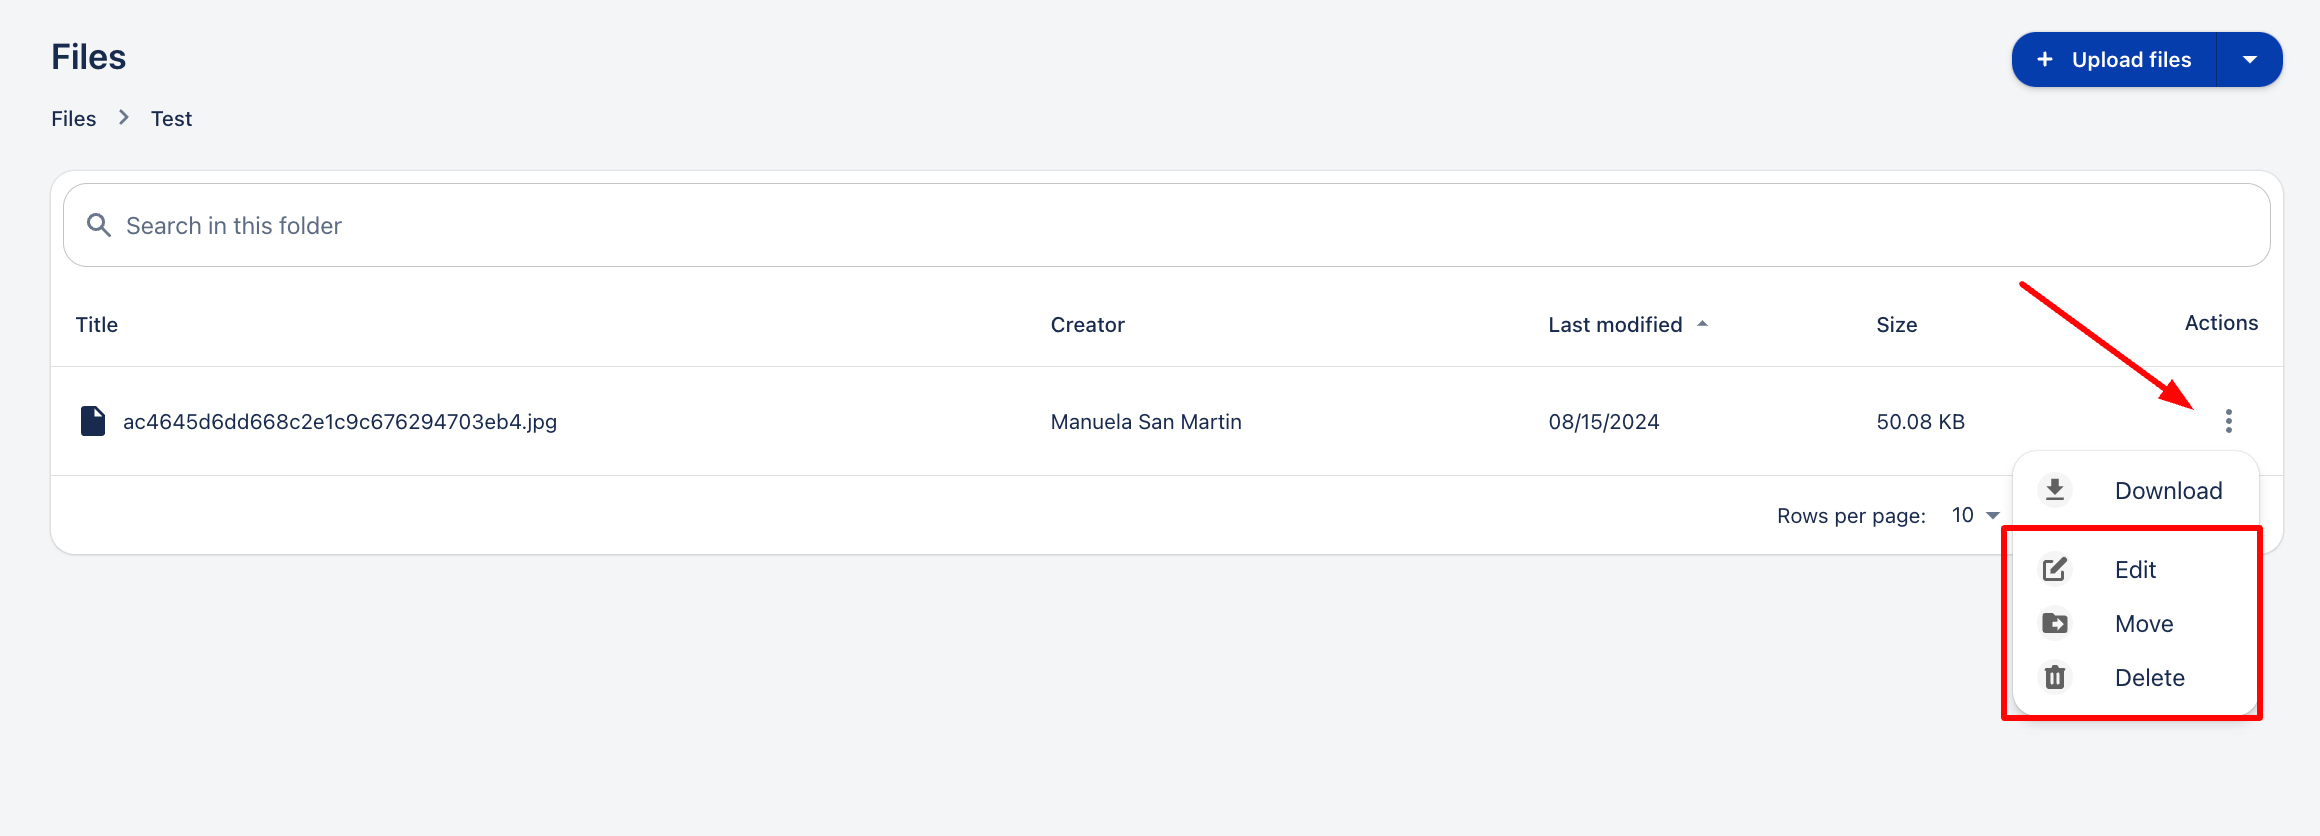
Task: Click the magnifying glass search icon
Action: [98, 225]
